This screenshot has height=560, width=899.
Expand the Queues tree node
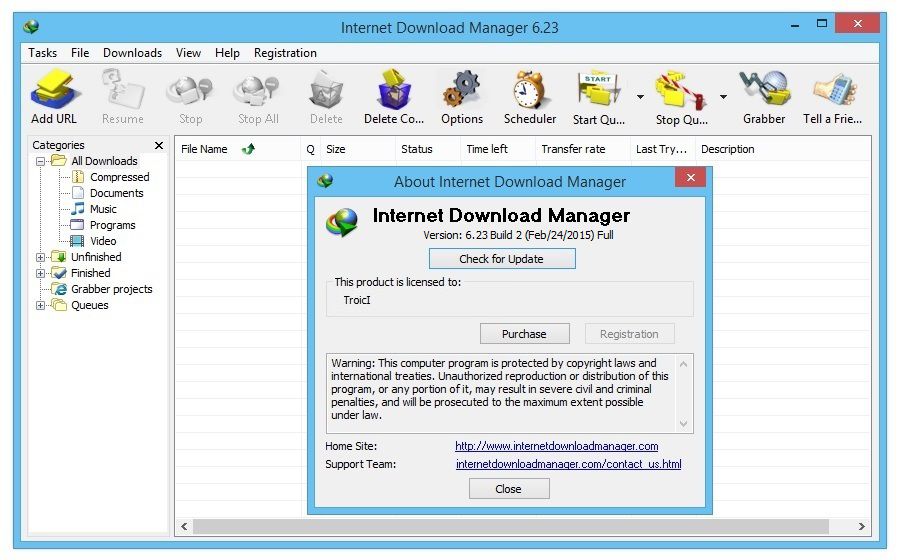[x=40, y=306]
